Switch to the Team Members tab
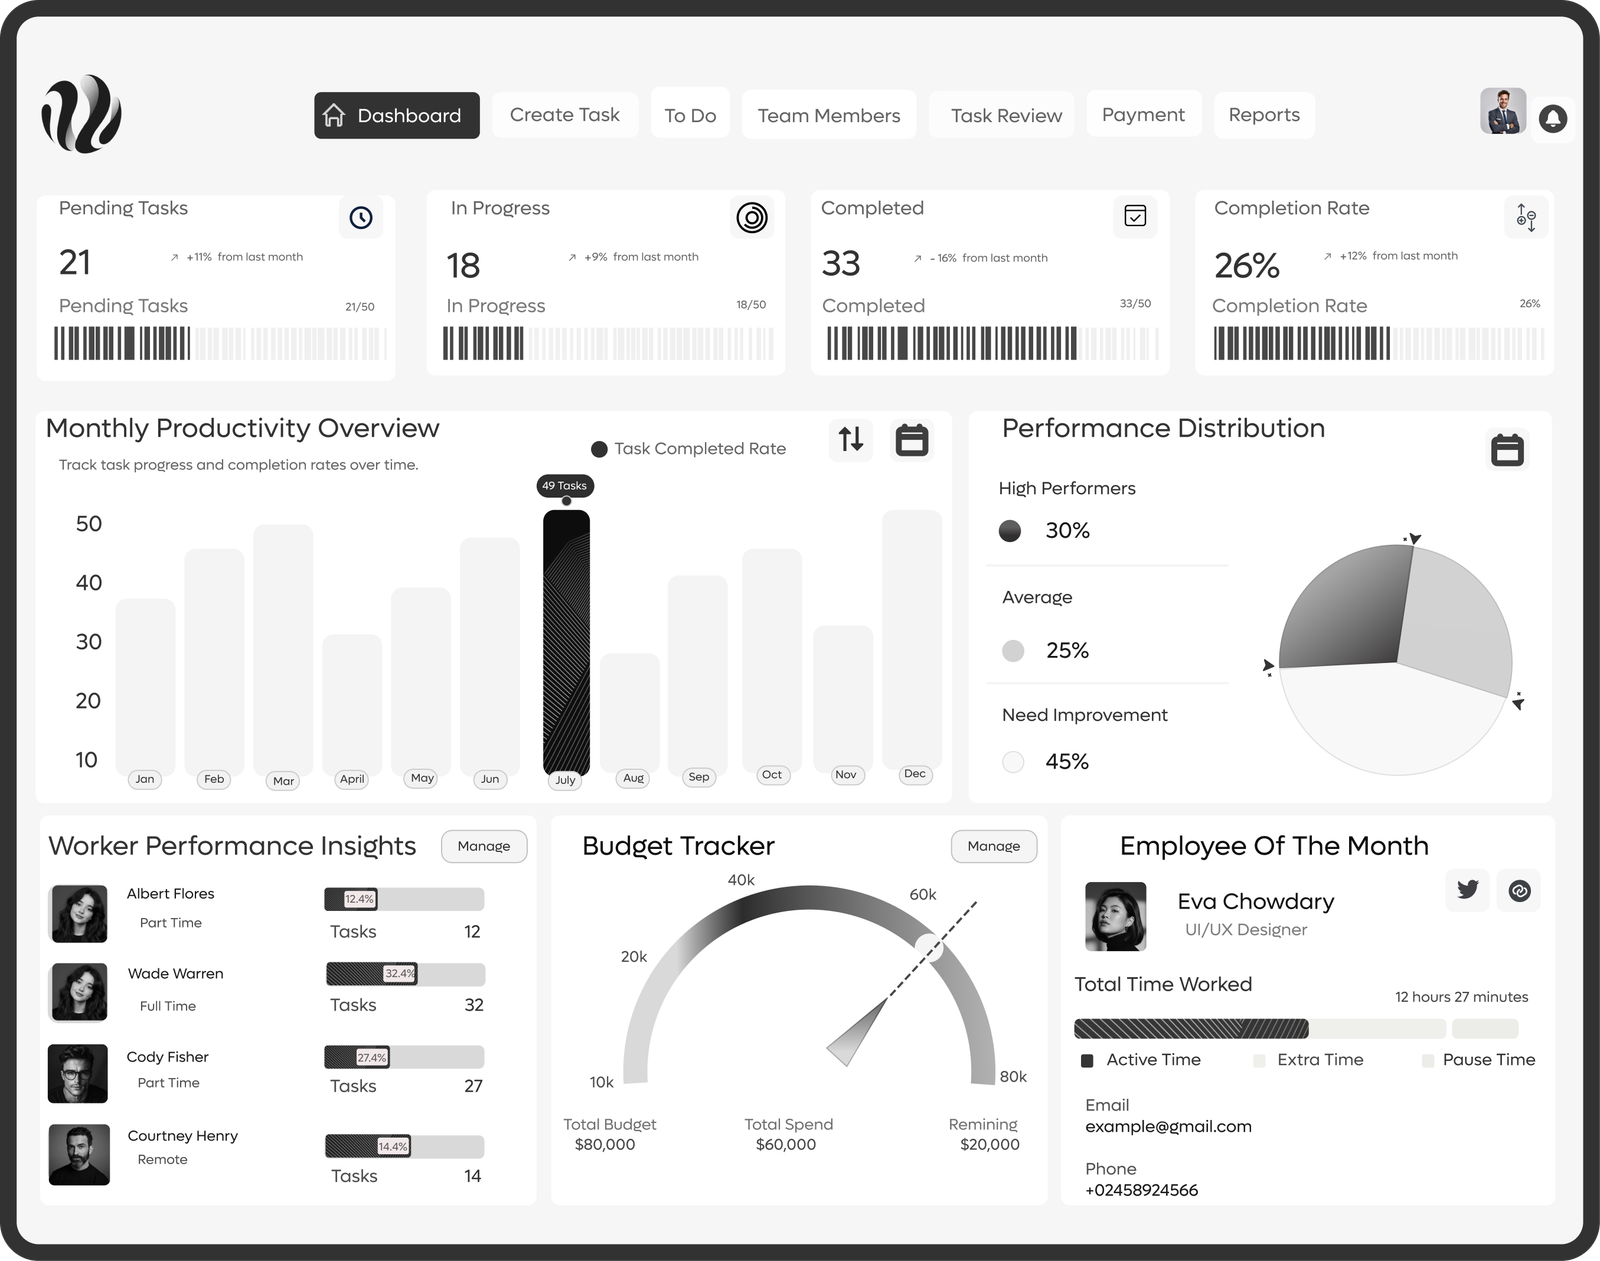Image resolution: width=1600 pixels, height=1261 pixels. 828,115
